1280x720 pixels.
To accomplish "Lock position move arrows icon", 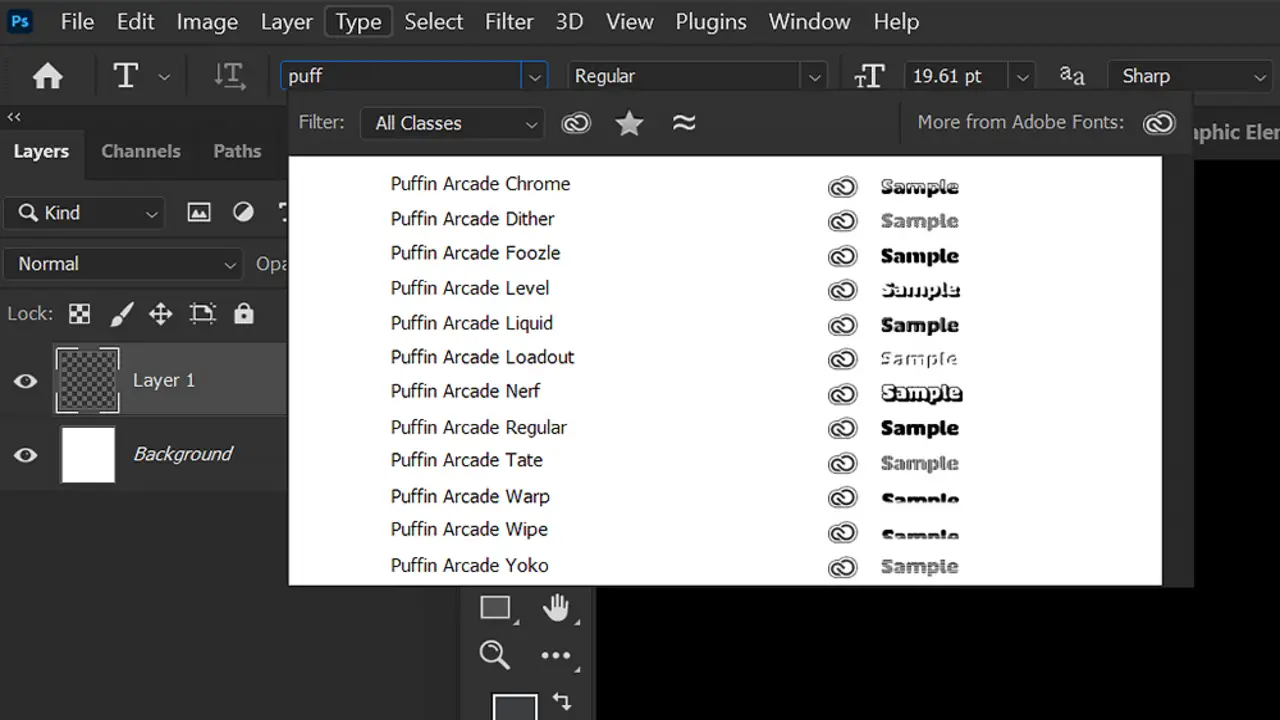I will pyautogui.click(x=161, y=314).
